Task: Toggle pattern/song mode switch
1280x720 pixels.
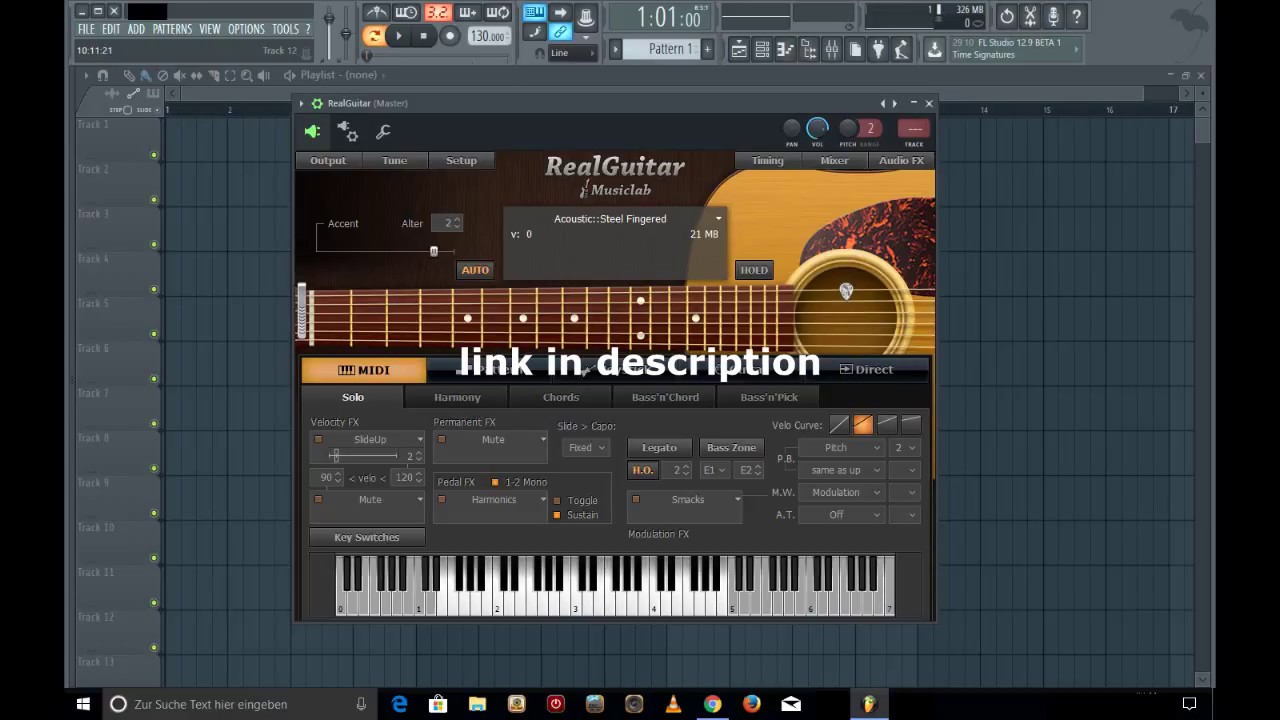Action: [373, 36]
